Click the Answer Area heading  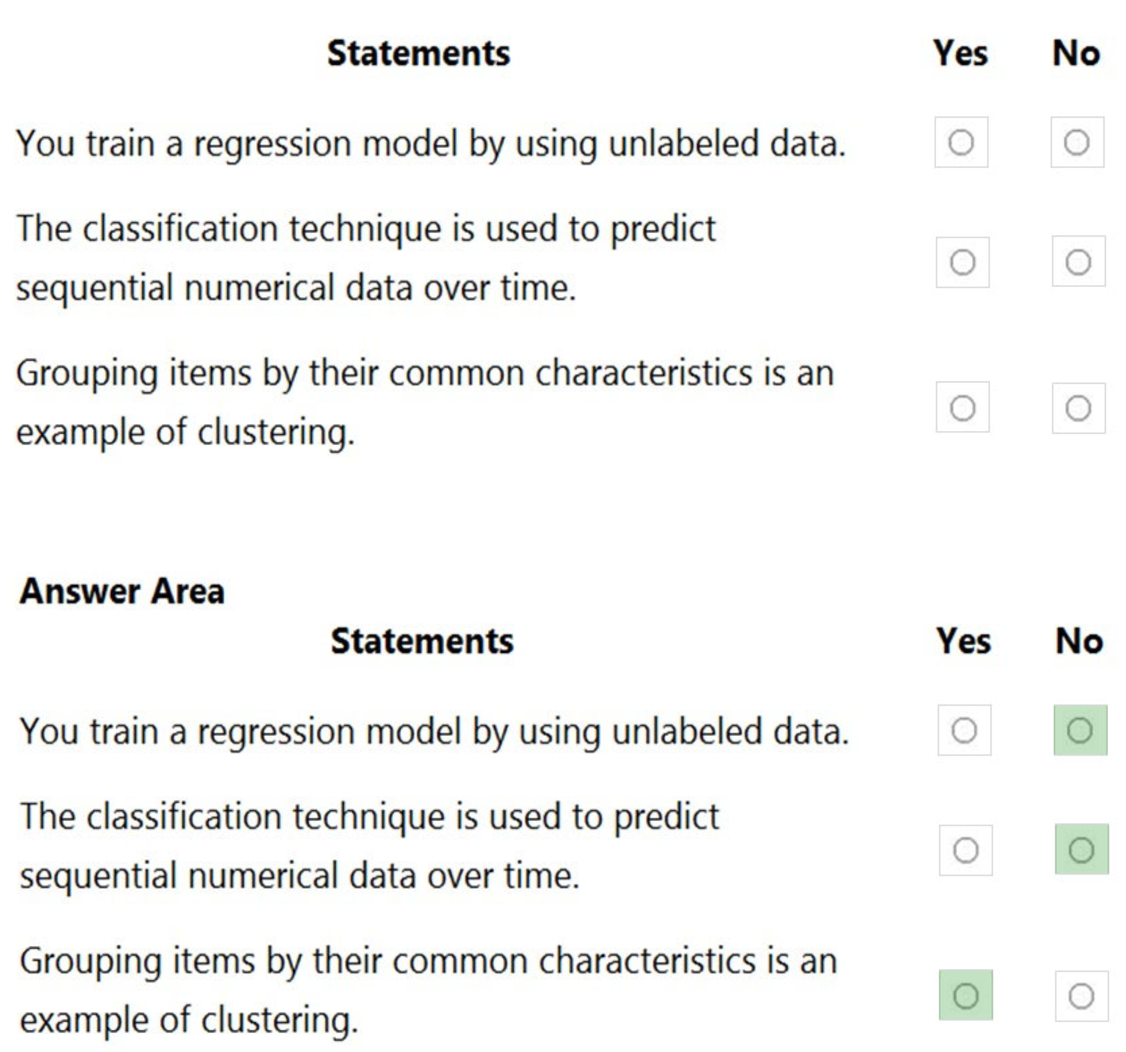pyautogui.click(x=122, y=591)
